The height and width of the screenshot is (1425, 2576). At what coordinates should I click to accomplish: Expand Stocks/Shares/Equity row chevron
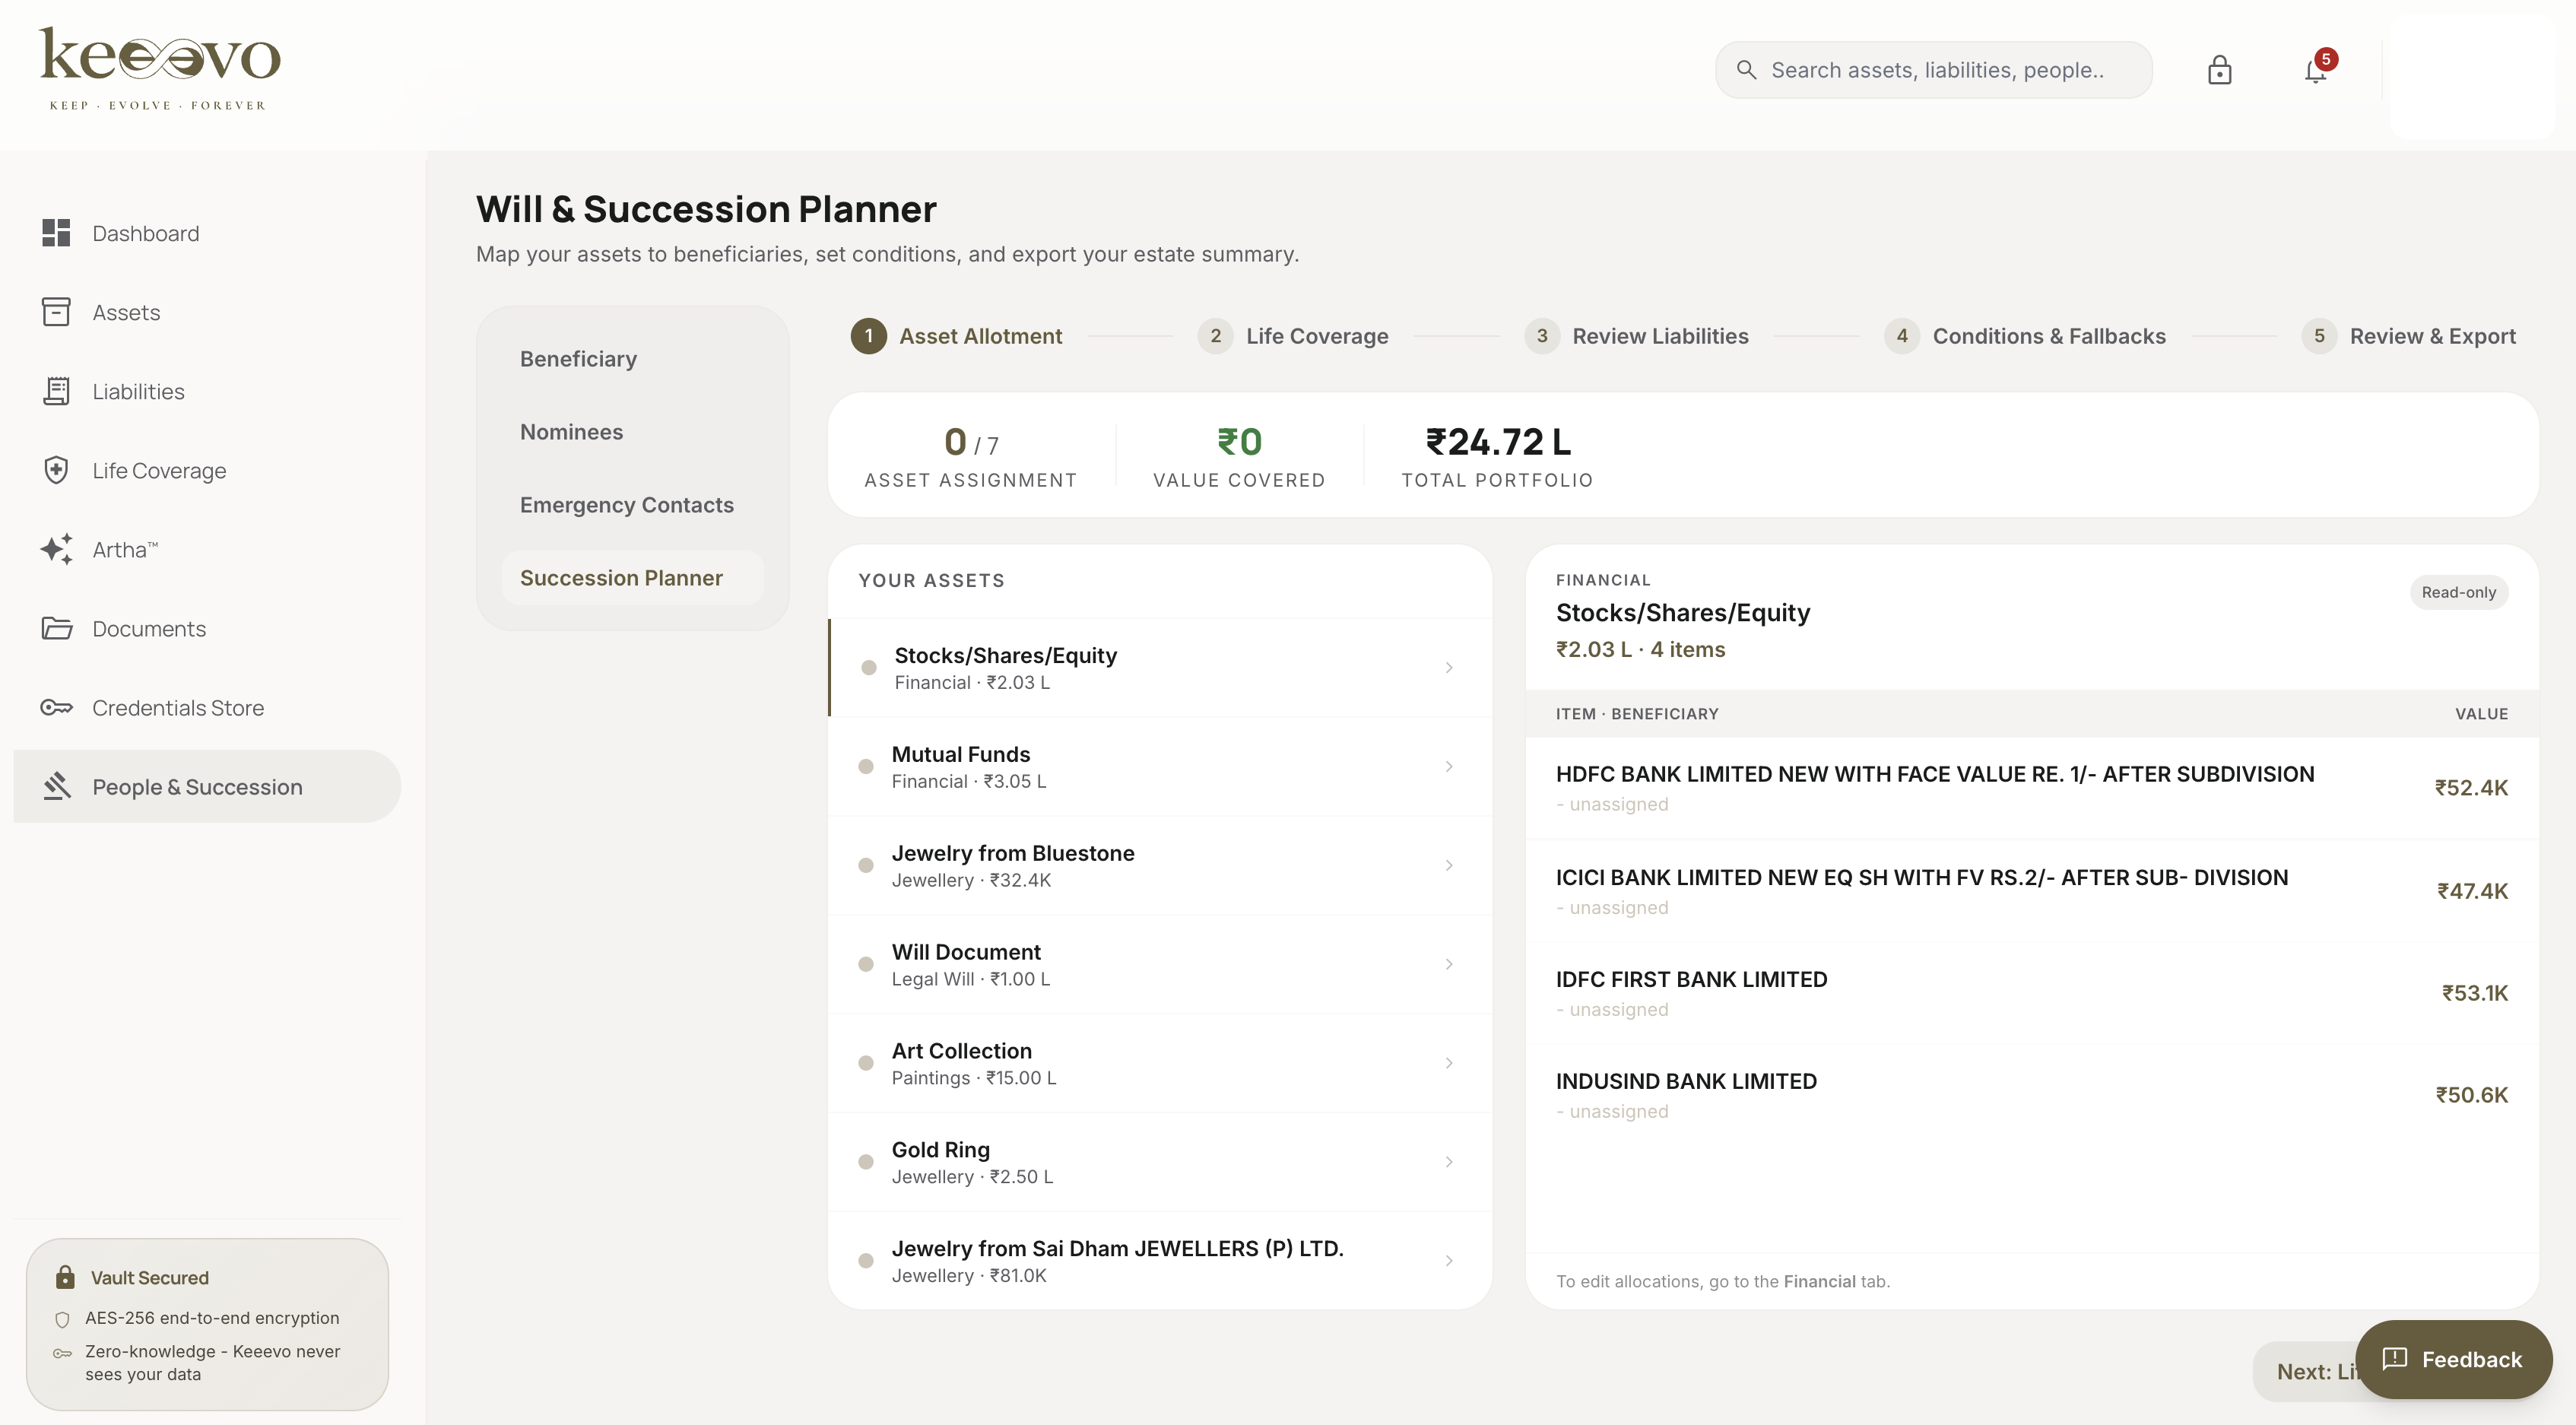coord(1449,667)
